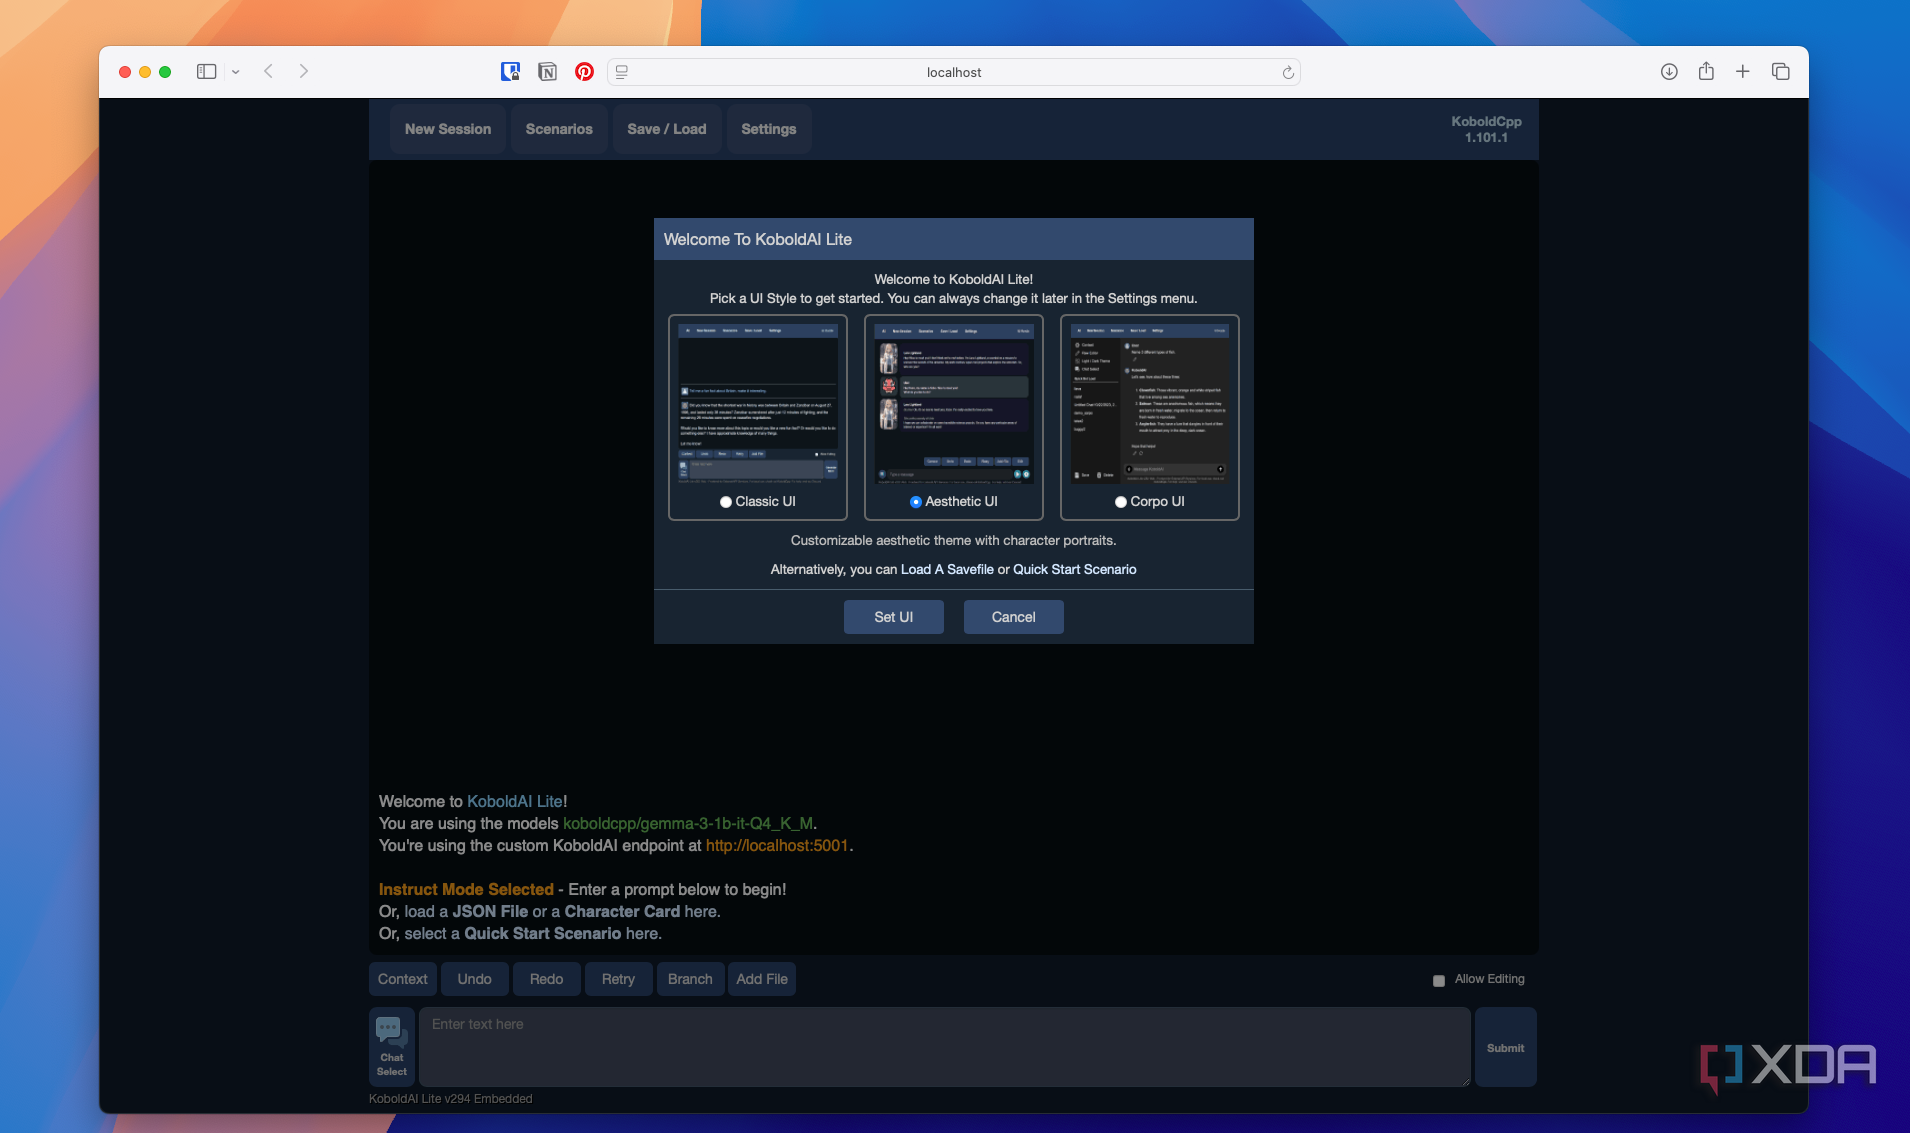Click the Undo button
1910x1133 pixels.
pyautogui.click(x=474, y=979)
